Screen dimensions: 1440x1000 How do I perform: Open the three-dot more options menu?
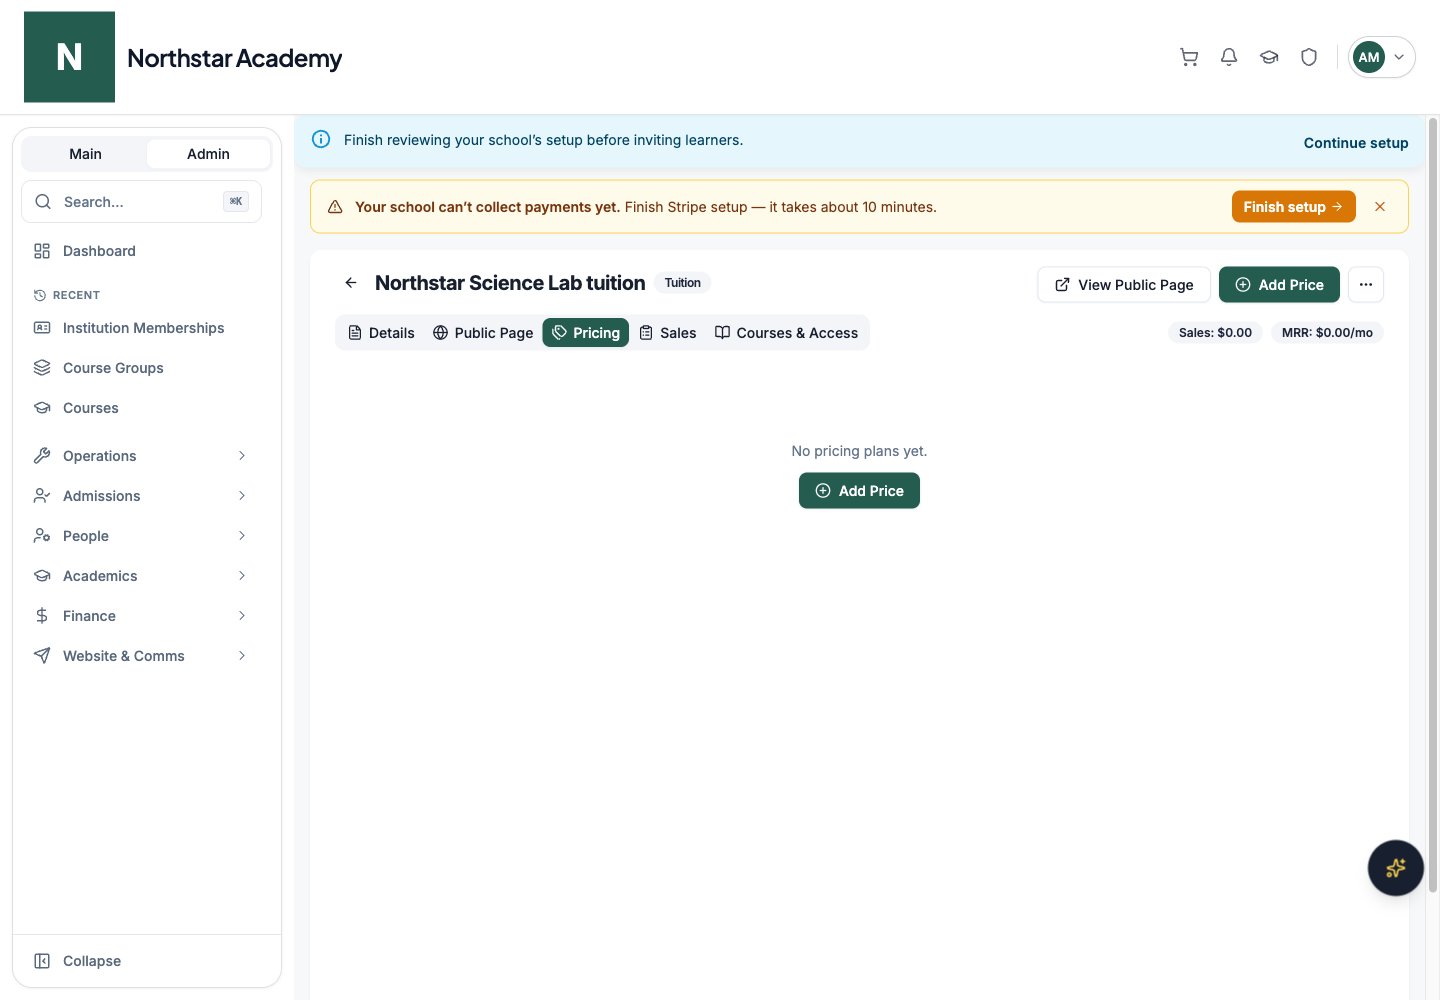[1366, 285]
